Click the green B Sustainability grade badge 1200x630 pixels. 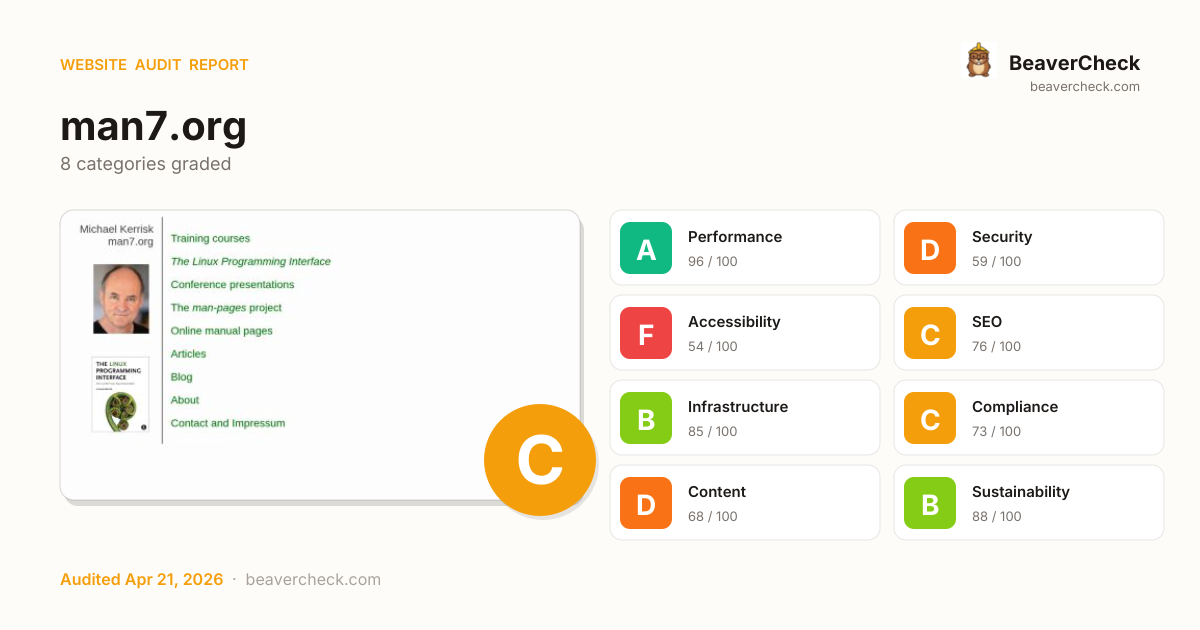(x=930, y=503)
